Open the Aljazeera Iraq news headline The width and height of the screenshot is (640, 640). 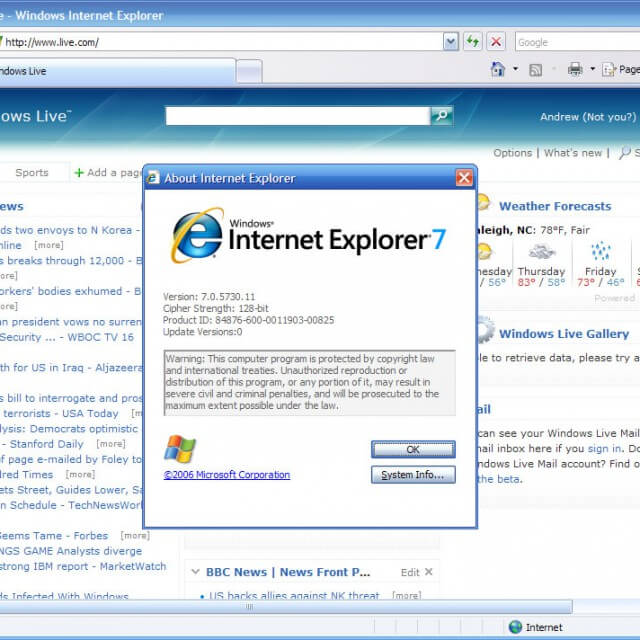tap(71, 368)
